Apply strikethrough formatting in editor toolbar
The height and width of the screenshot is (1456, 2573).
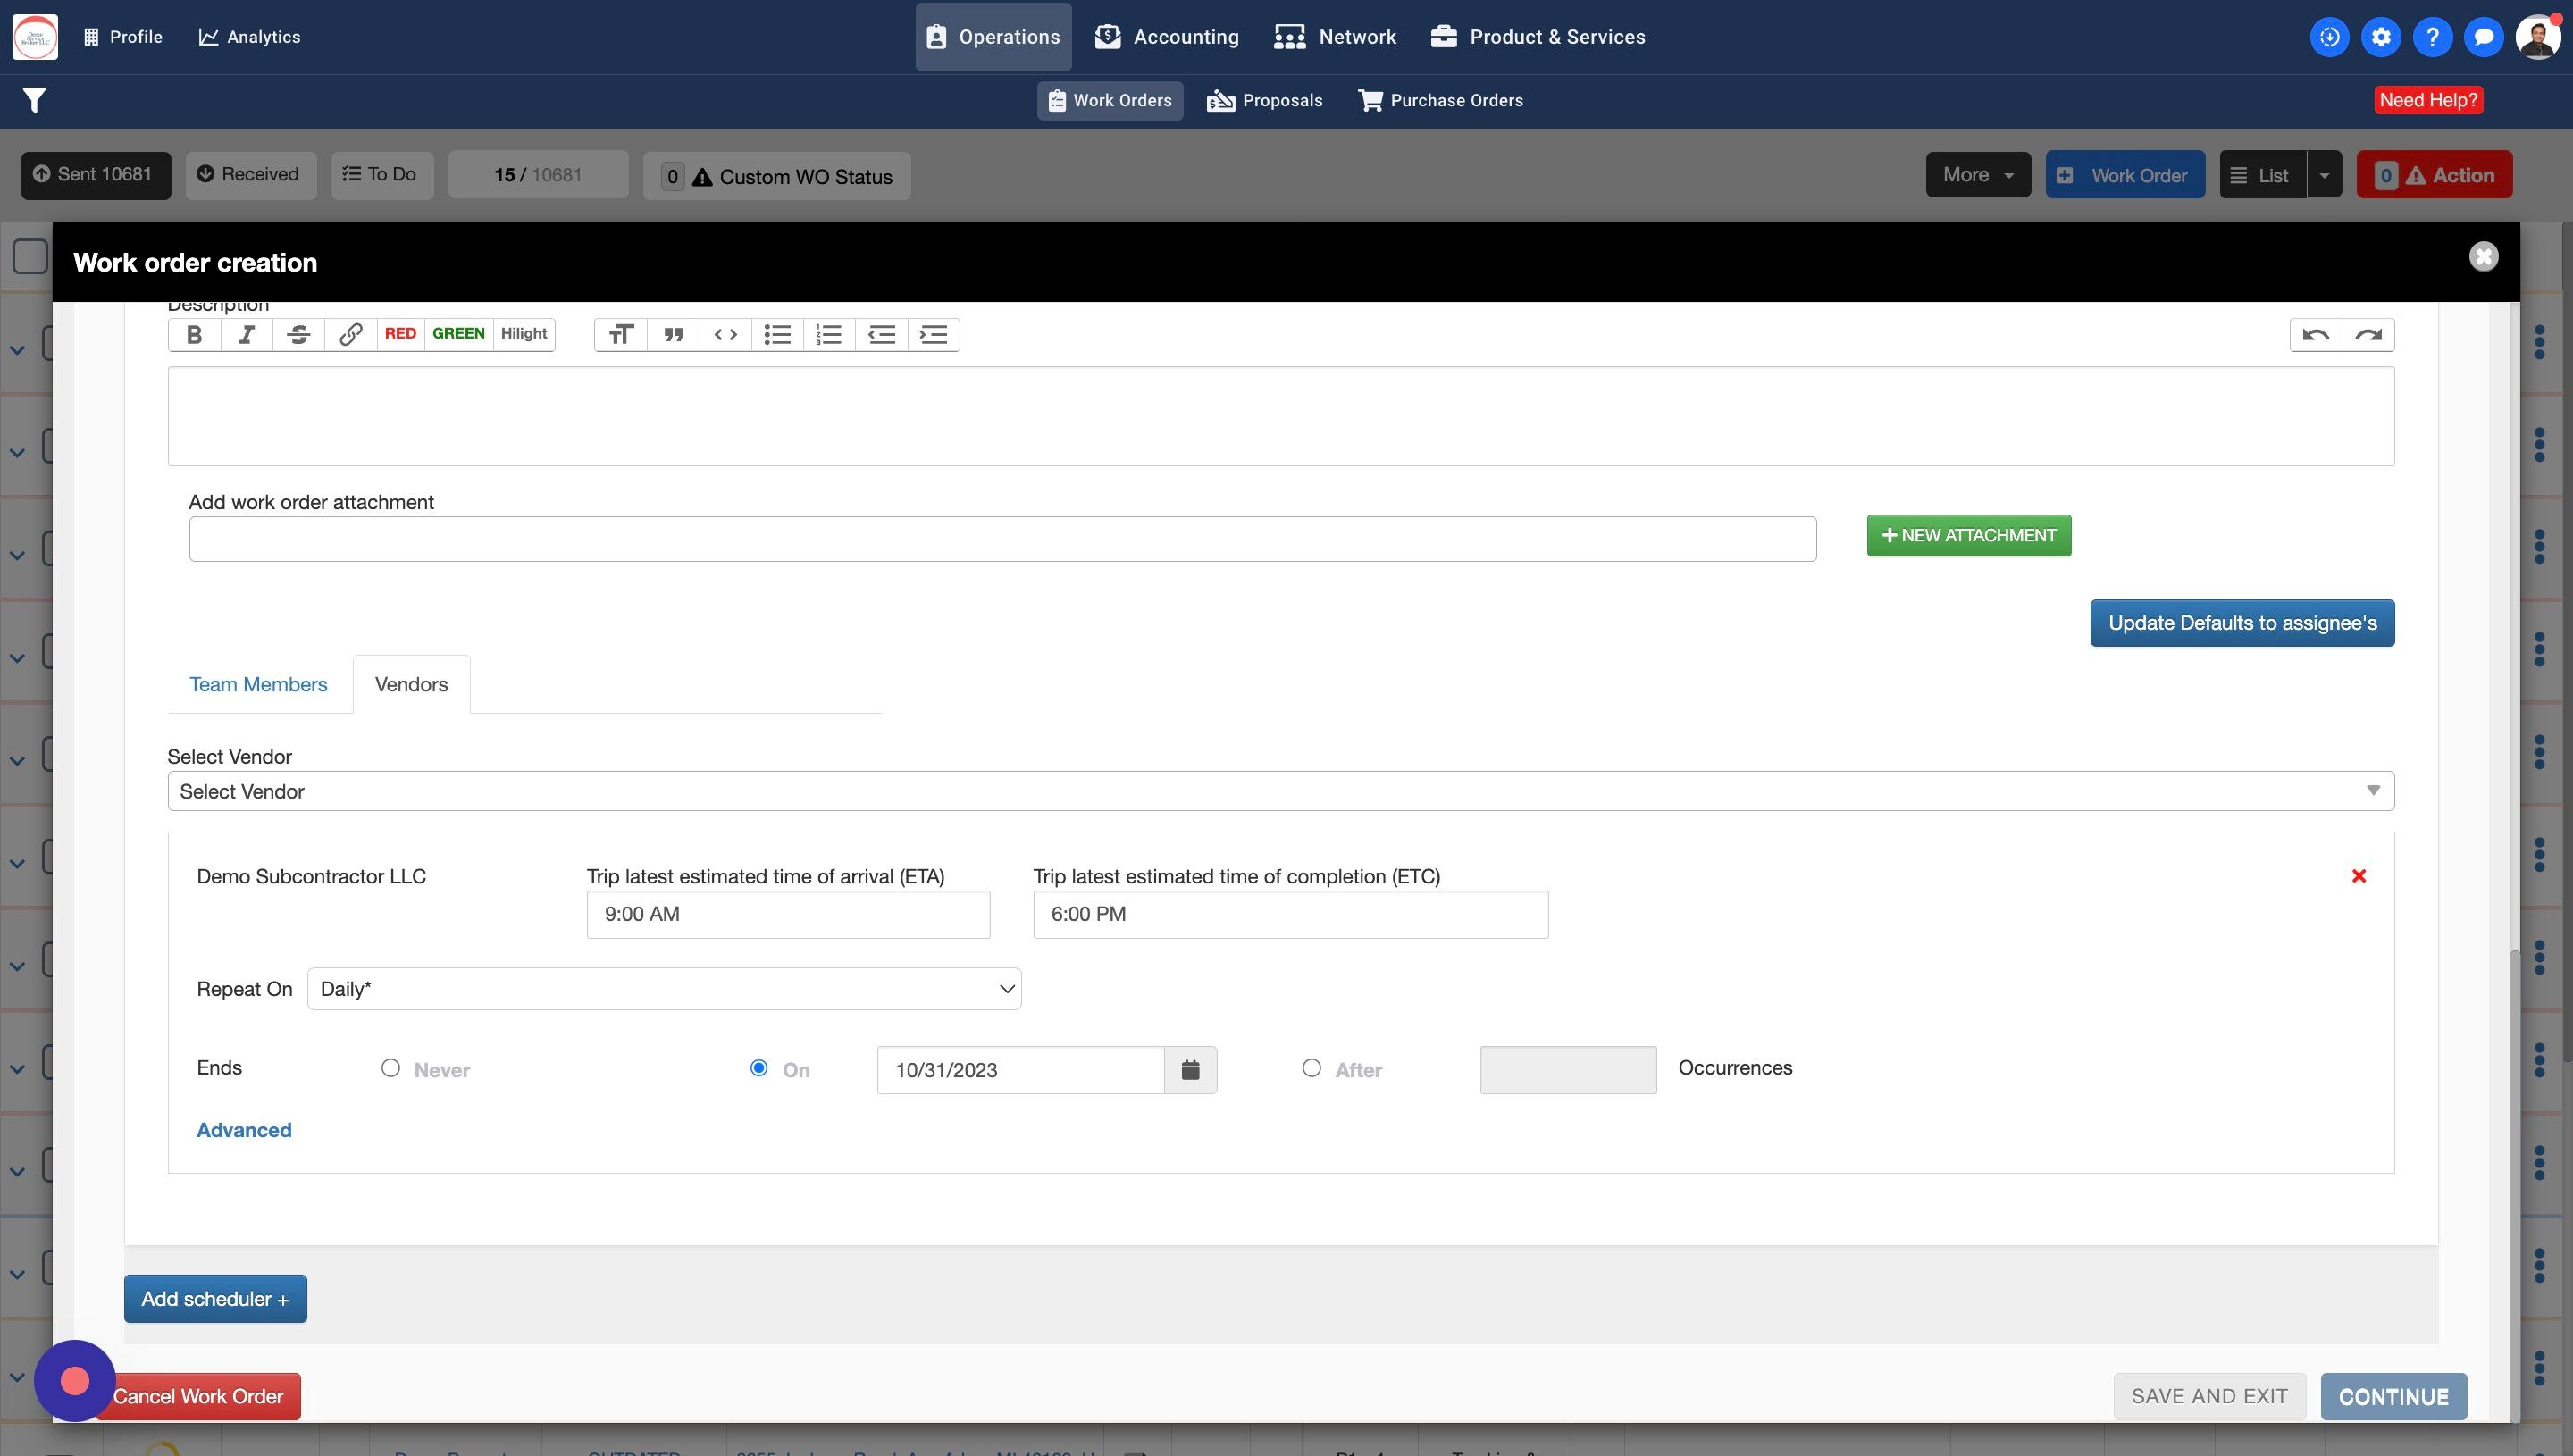[x=298, y=334]
